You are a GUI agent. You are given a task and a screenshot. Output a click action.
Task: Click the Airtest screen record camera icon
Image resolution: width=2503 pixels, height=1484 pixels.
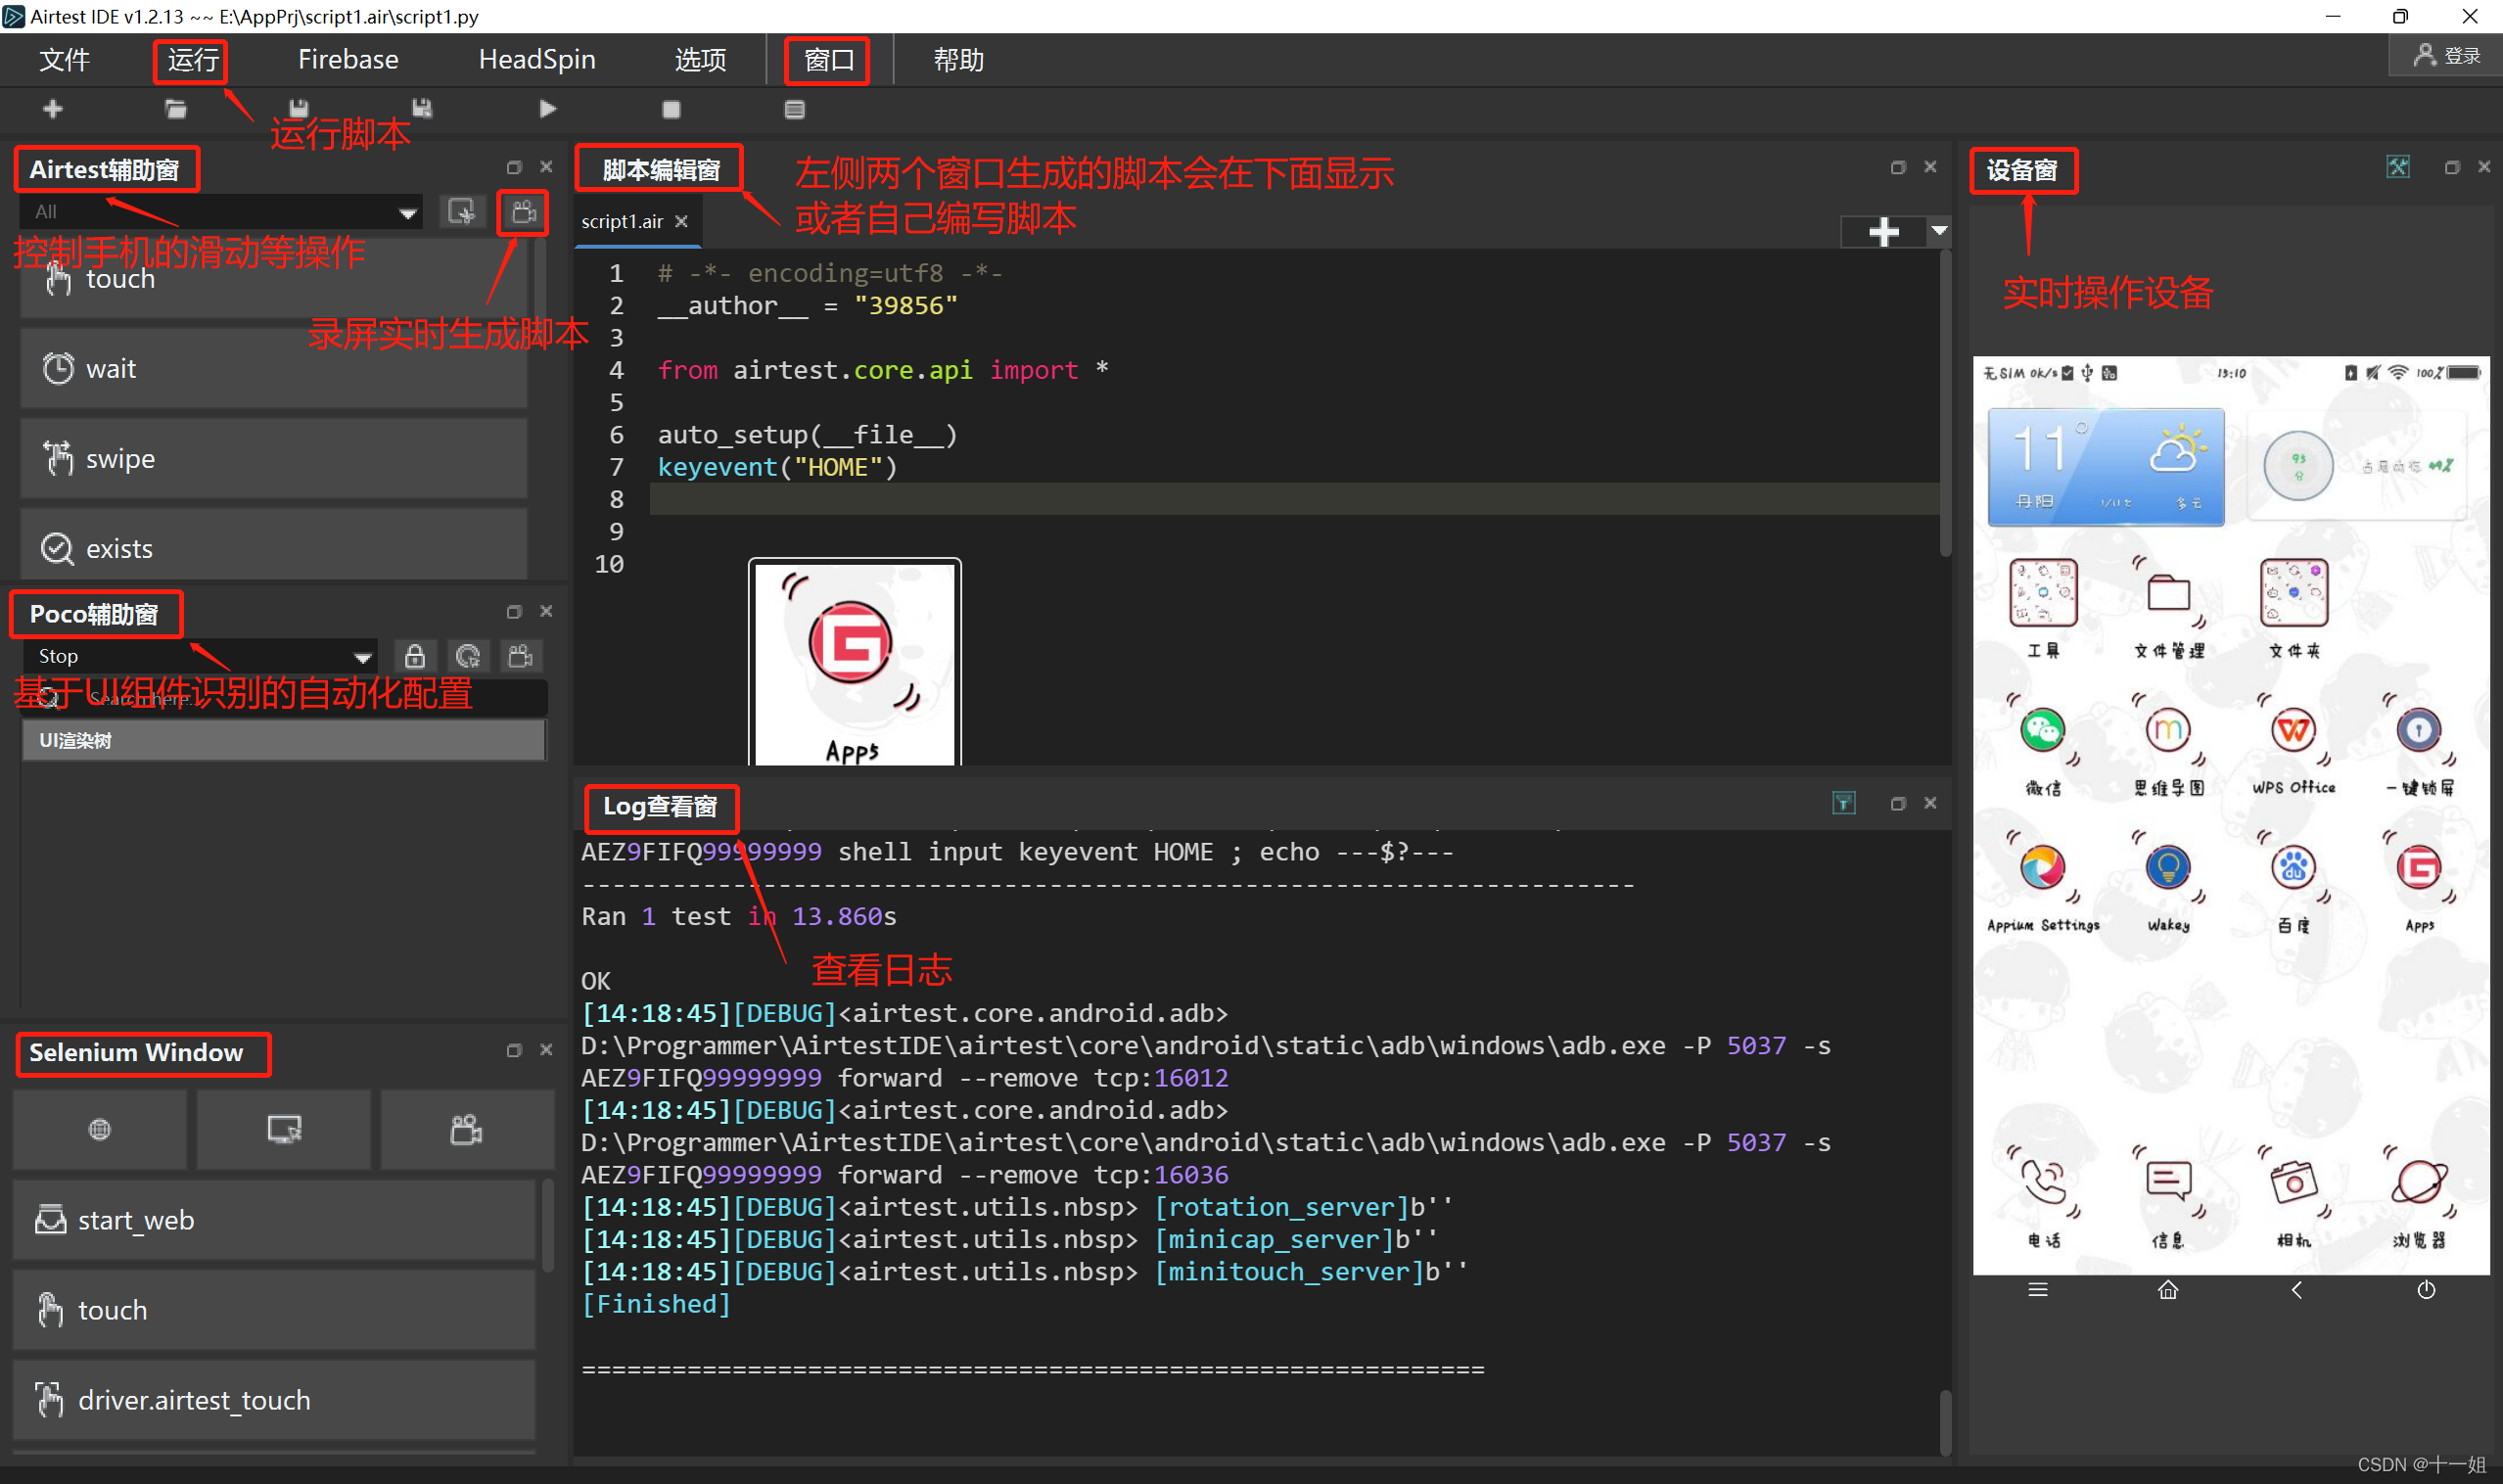click(523, 212)
